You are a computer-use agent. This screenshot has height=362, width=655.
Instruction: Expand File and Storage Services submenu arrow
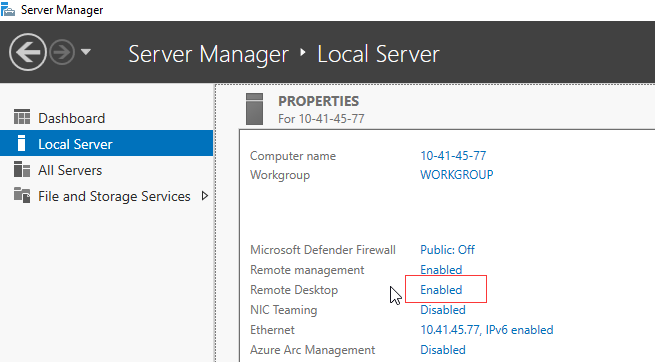(x=205, y=195)
